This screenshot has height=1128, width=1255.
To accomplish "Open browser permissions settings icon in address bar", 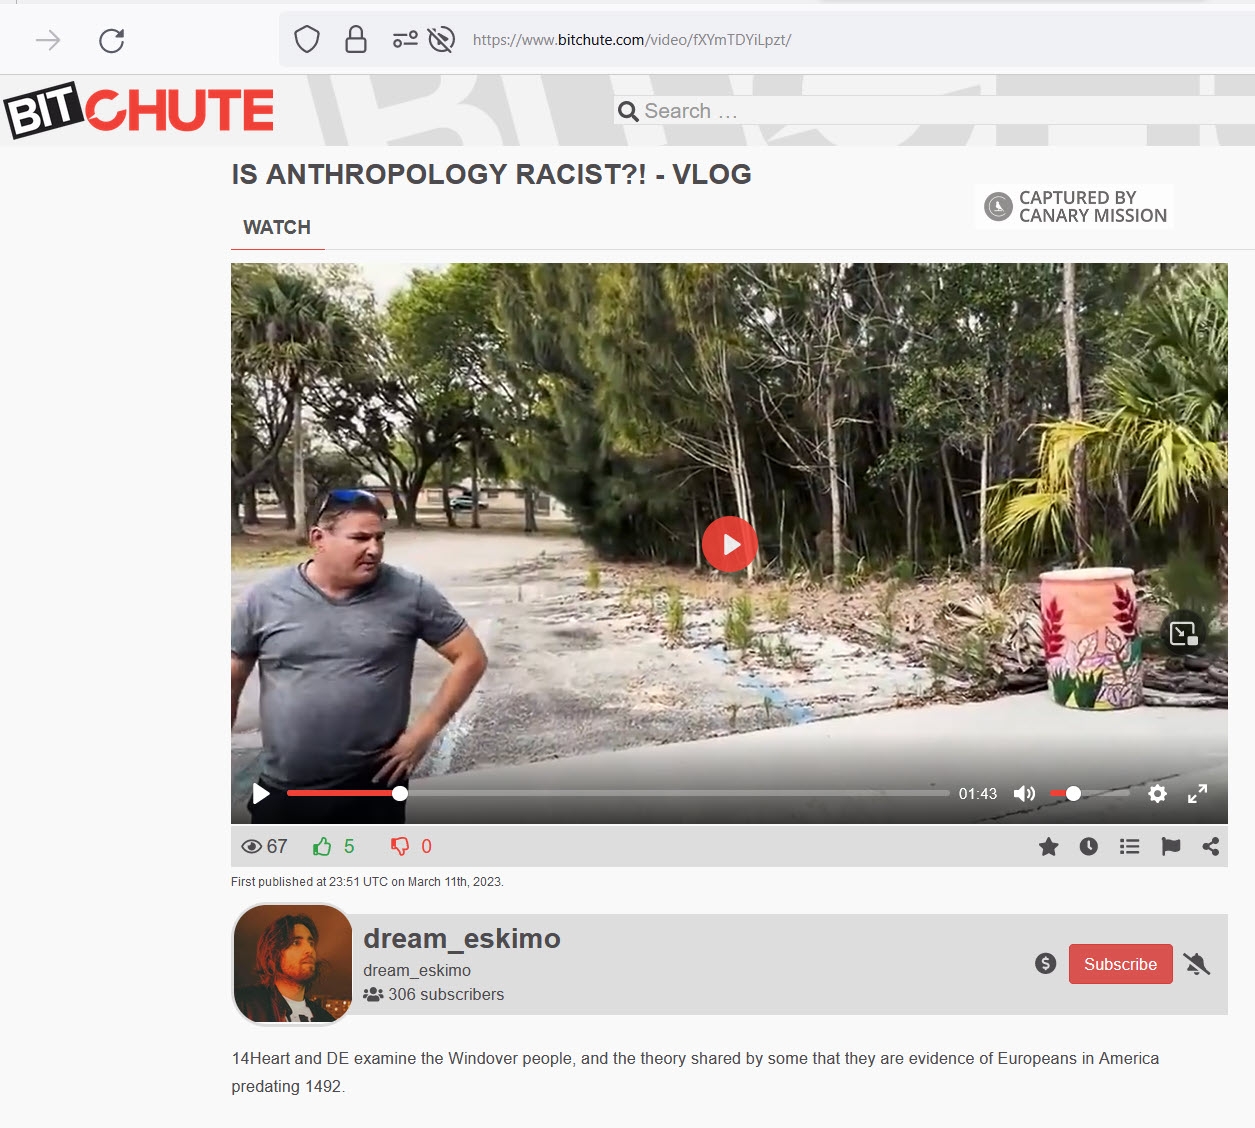I will point(405,40).
